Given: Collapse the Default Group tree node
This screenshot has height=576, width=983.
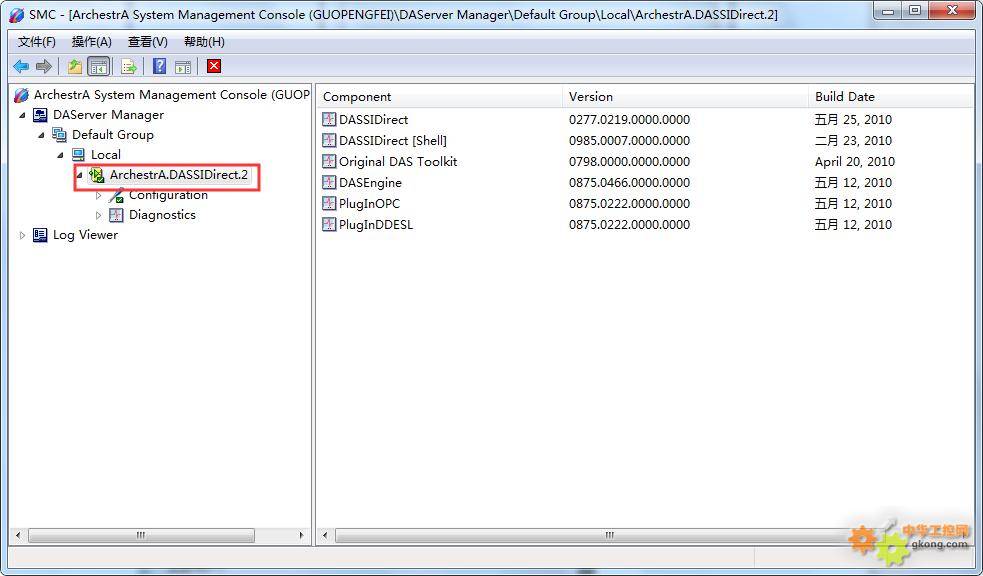Looking at the screenshot, I should 42,135.
